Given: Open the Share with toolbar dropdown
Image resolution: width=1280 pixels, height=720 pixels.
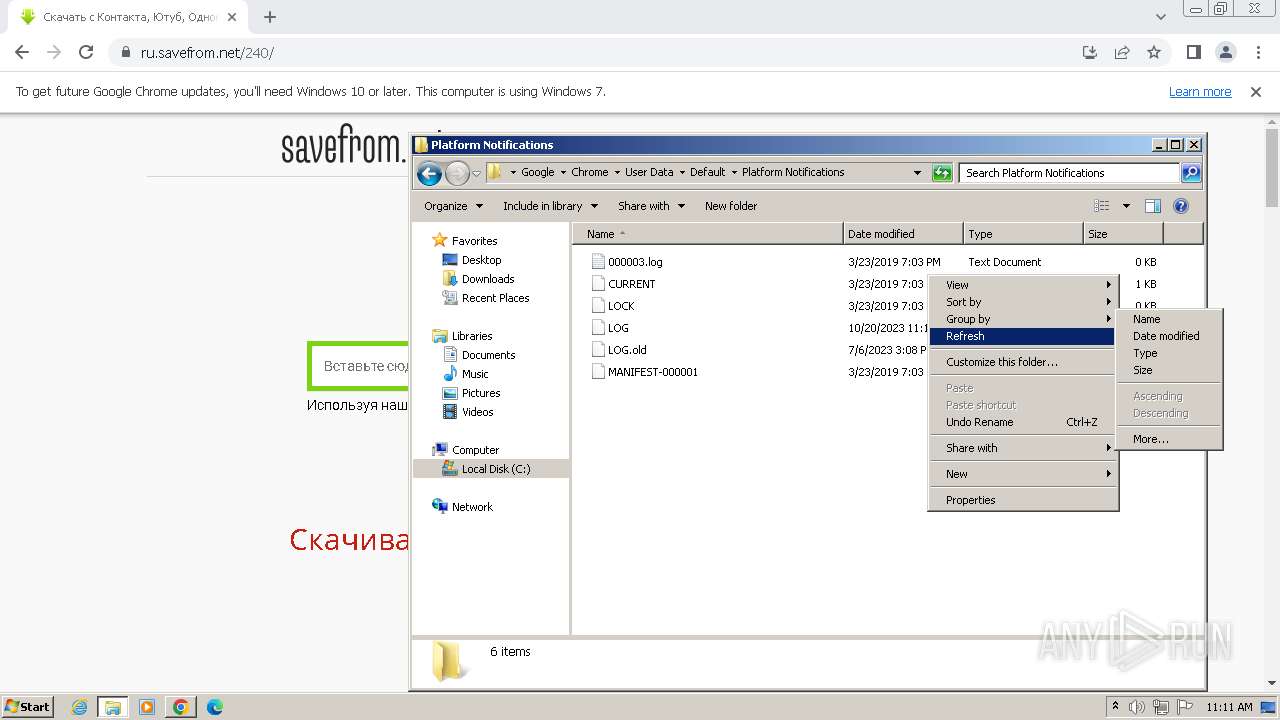Looking at the screenshot, I should [x=651, y=206].
